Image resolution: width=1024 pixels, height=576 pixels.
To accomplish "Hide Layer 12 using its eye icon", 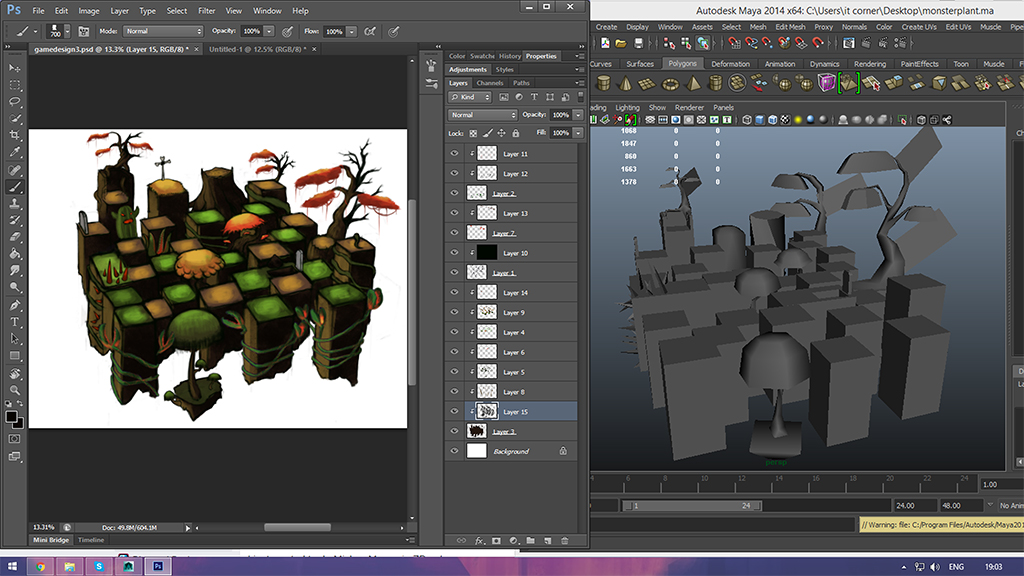I will [x=455, y=174].
